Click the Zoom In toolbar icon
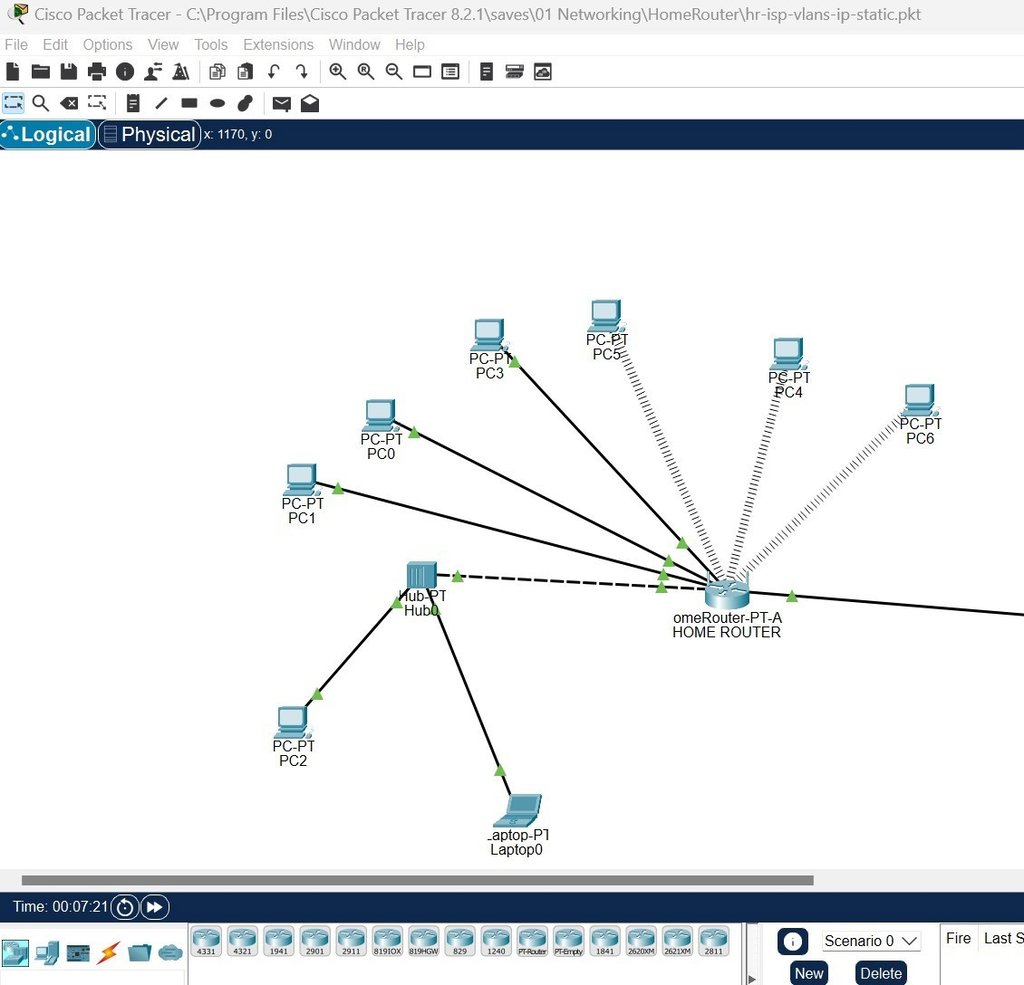The width and height of the screenshot is (1024, 985). pyautogui.click(x=337, y=71)
